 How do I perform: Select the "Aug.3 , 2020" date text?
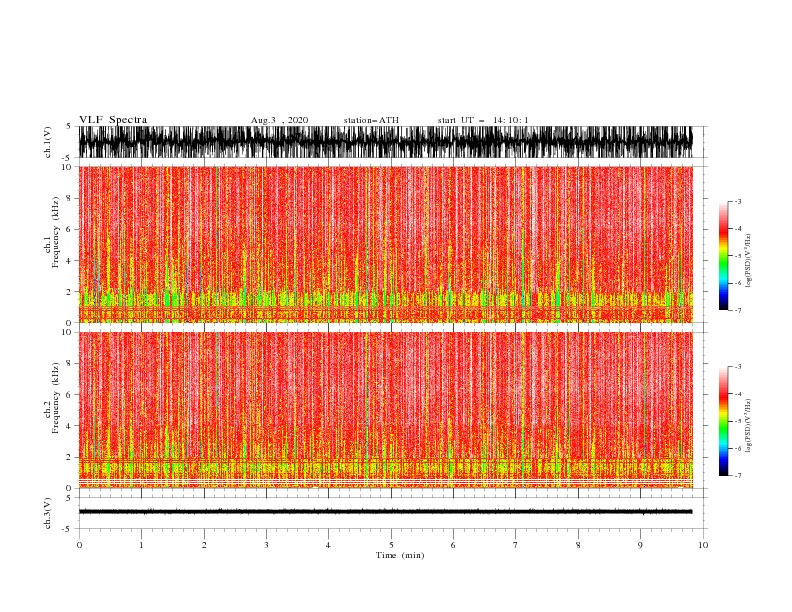click(x=279, y=120)
